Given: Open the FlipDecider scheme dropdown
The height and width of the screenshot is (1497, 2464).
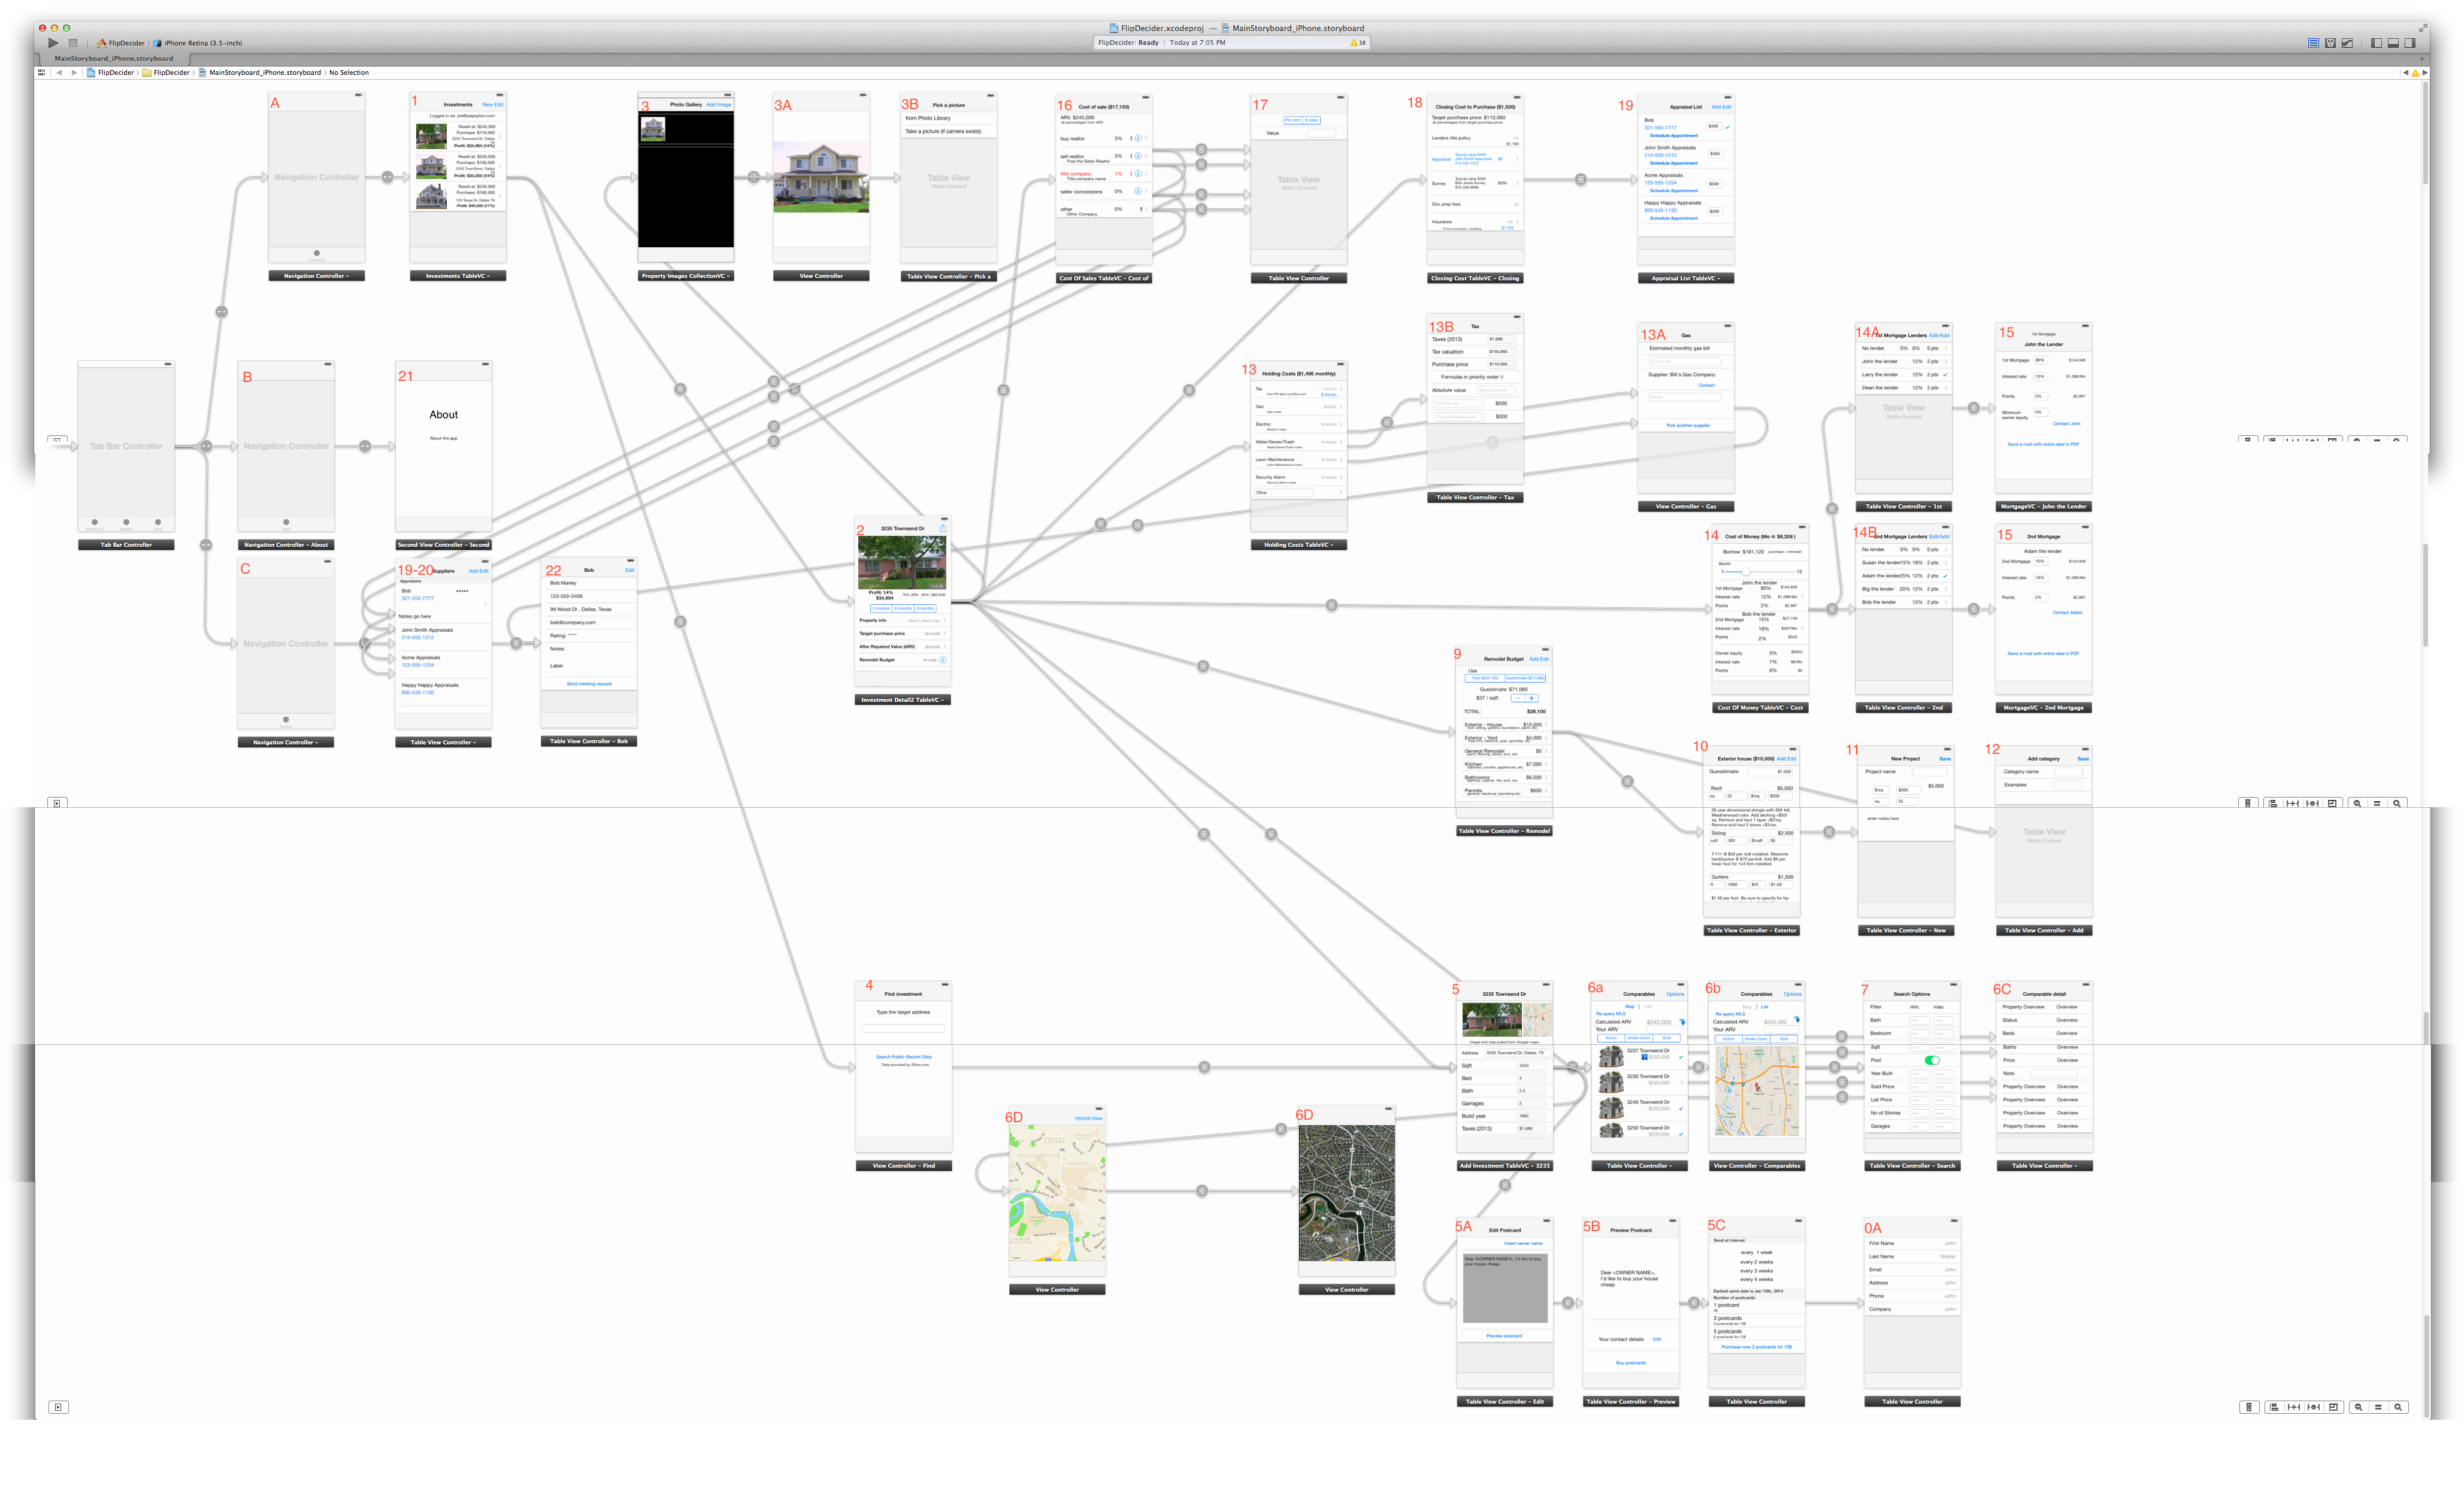Looking at the screenshot, I should pos(121,43).
